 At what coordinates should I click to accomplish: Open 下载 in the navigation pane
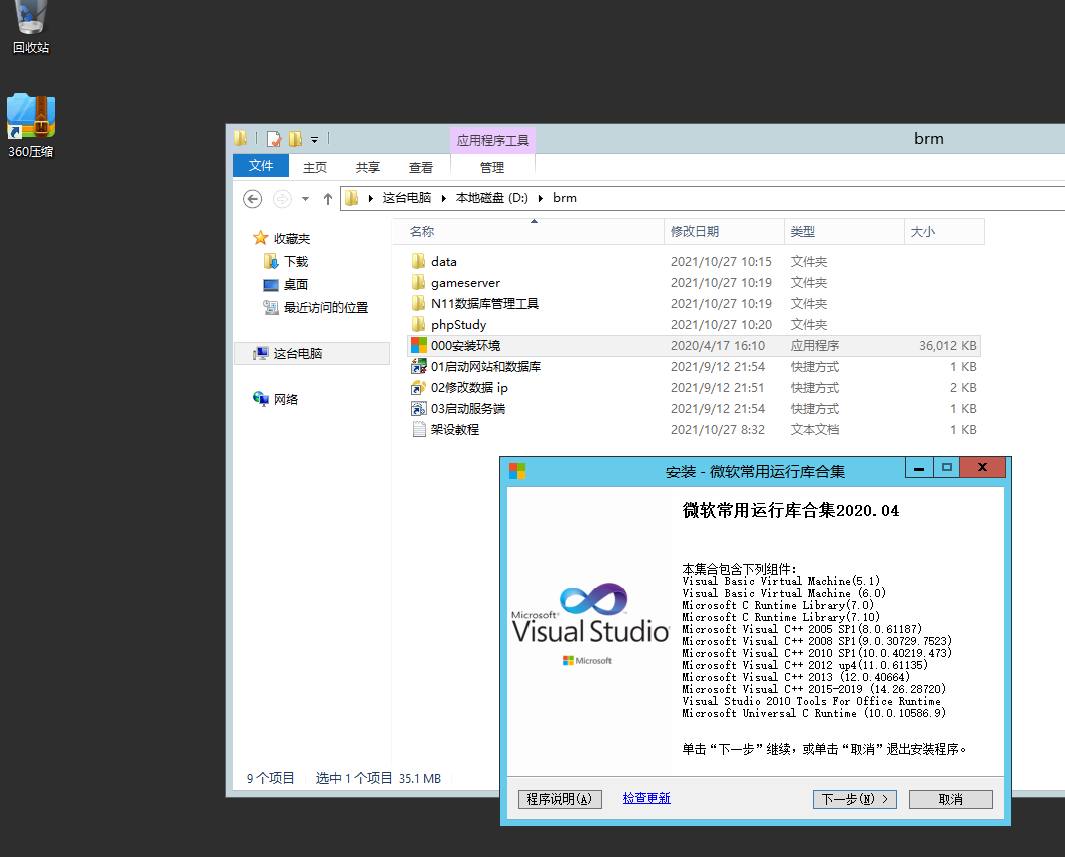tap(295, 261)
